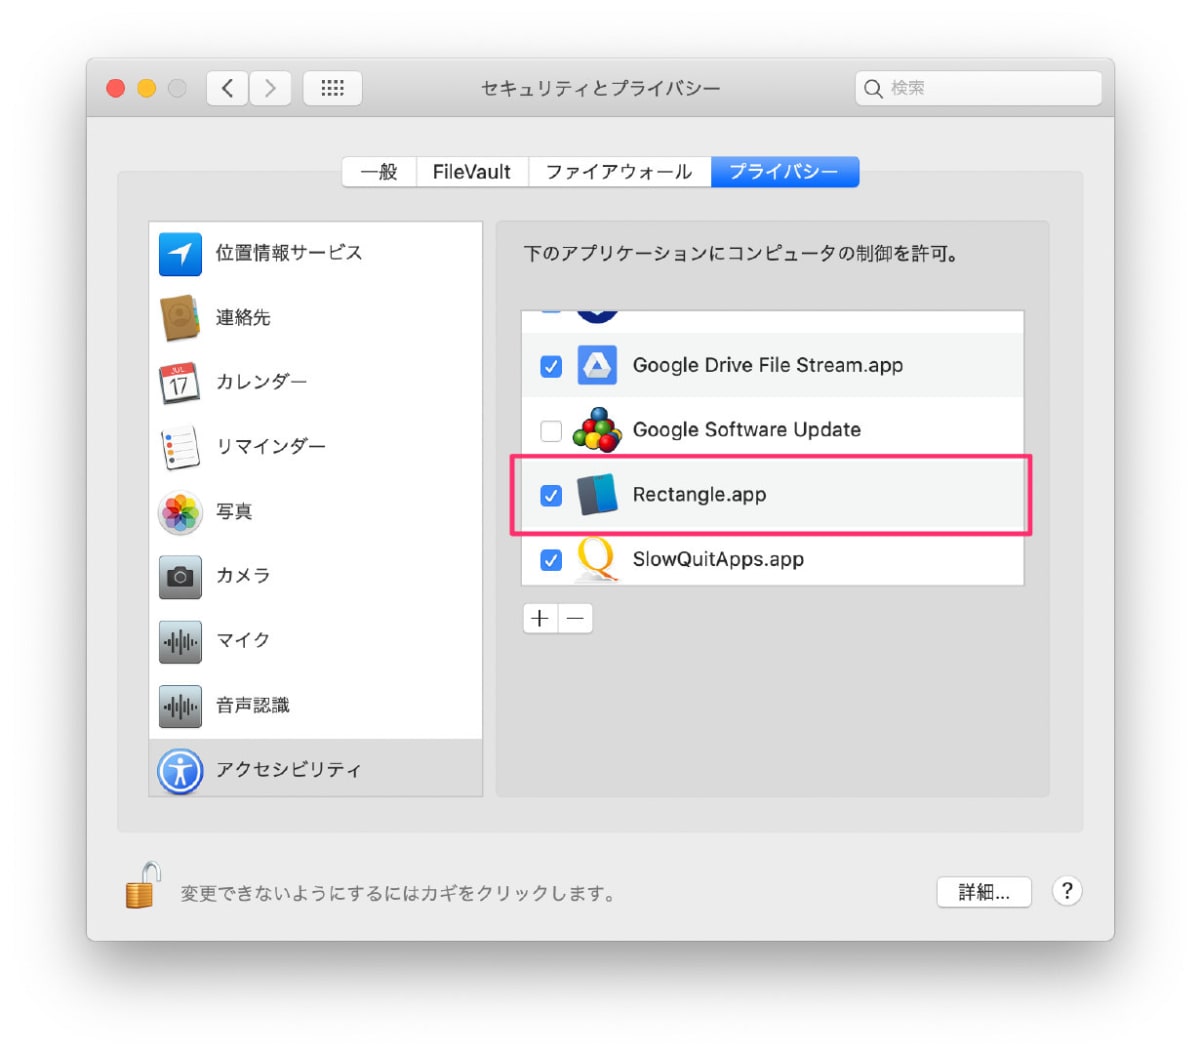Select the 連絡先 label
The image size is (1200, 1054).
(x=243, y=318)
